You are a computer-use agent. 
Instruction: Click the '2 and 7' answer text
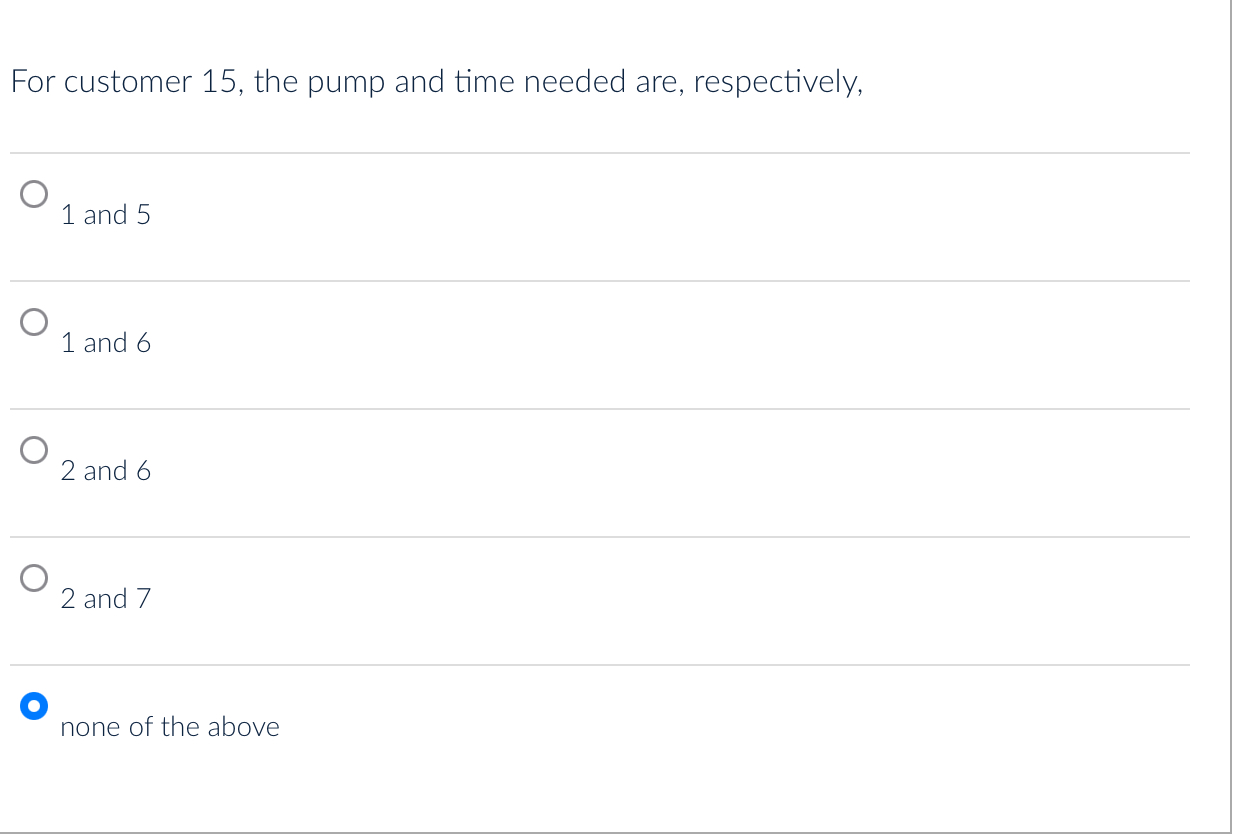point(105,598)
